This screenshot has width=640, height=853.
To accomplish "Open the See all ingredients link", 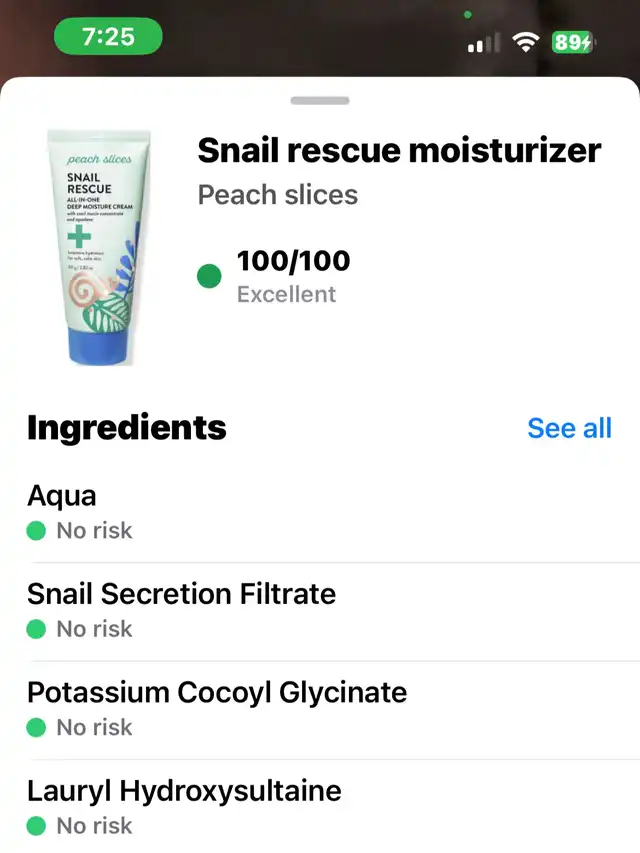I will tap(569, 428).
